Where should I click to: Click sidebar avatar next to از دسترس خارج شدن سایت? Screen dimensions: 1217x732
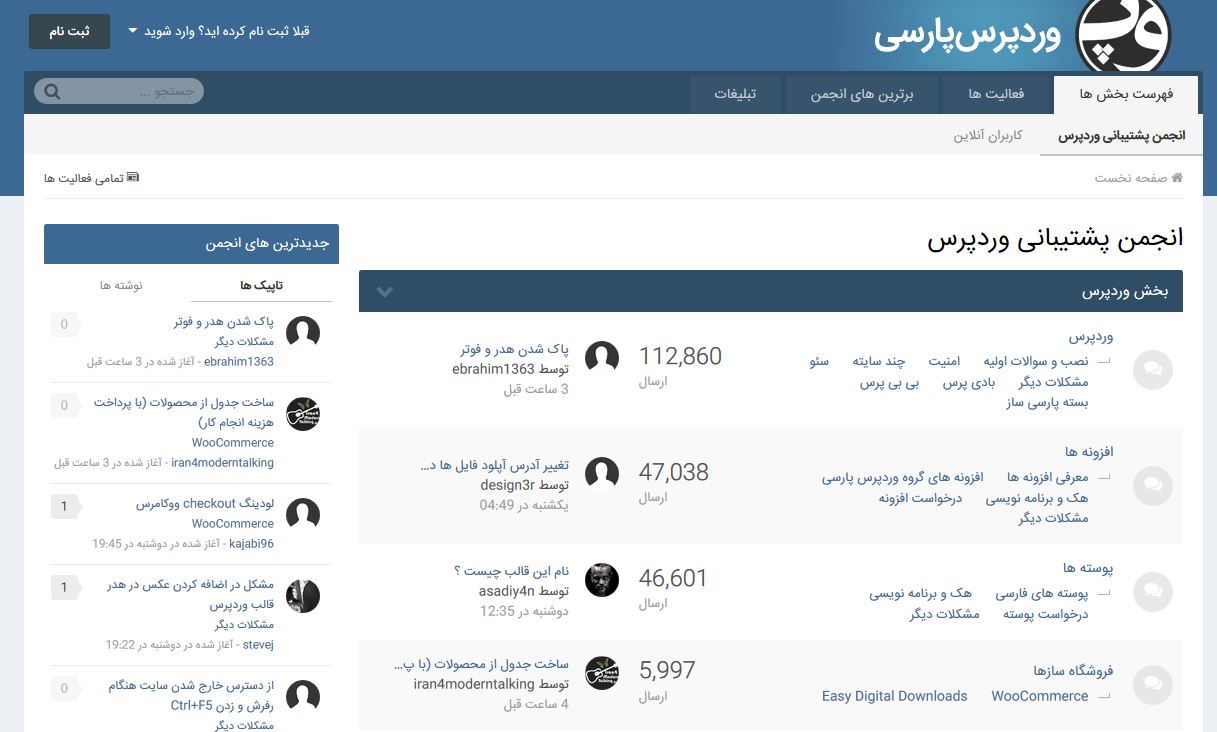303,697
